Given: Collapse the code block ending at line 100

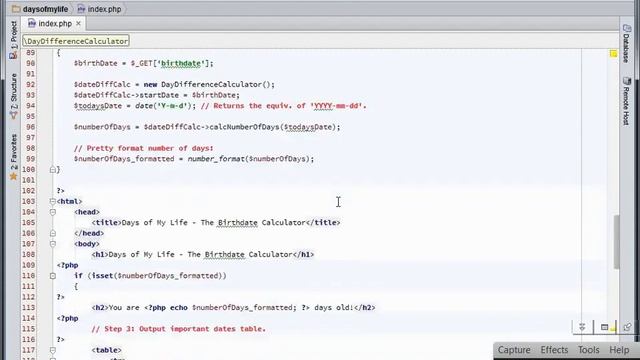Looking at the screenshot, I should [x=53, y=169].
